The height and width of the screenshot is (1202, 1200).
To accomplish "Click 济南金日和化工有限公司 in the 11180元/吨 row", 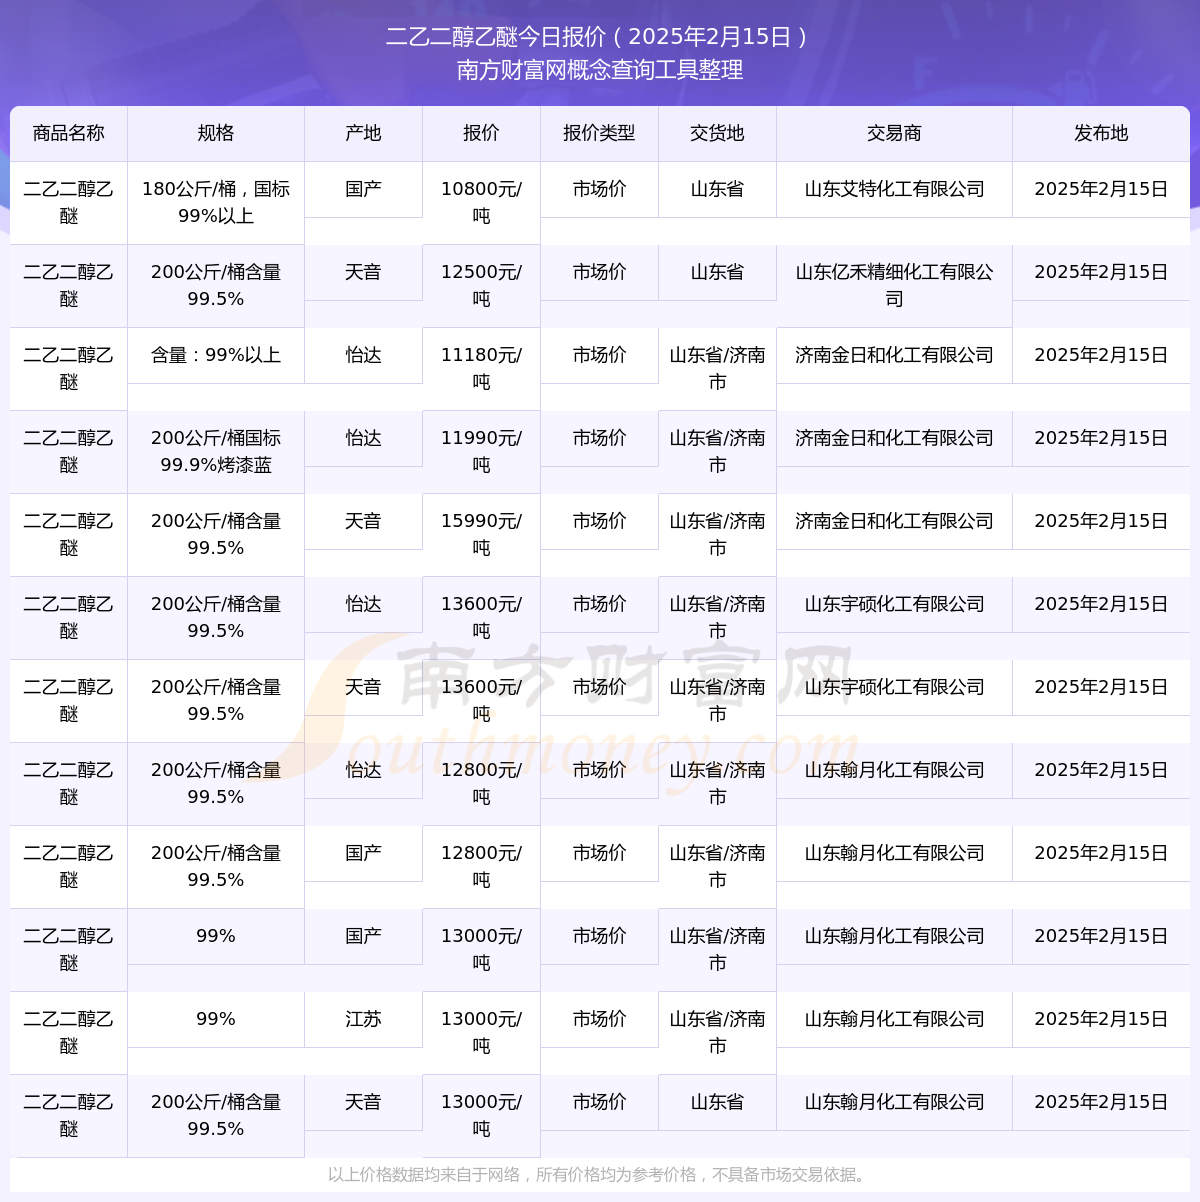I will (x=894, y=355).
